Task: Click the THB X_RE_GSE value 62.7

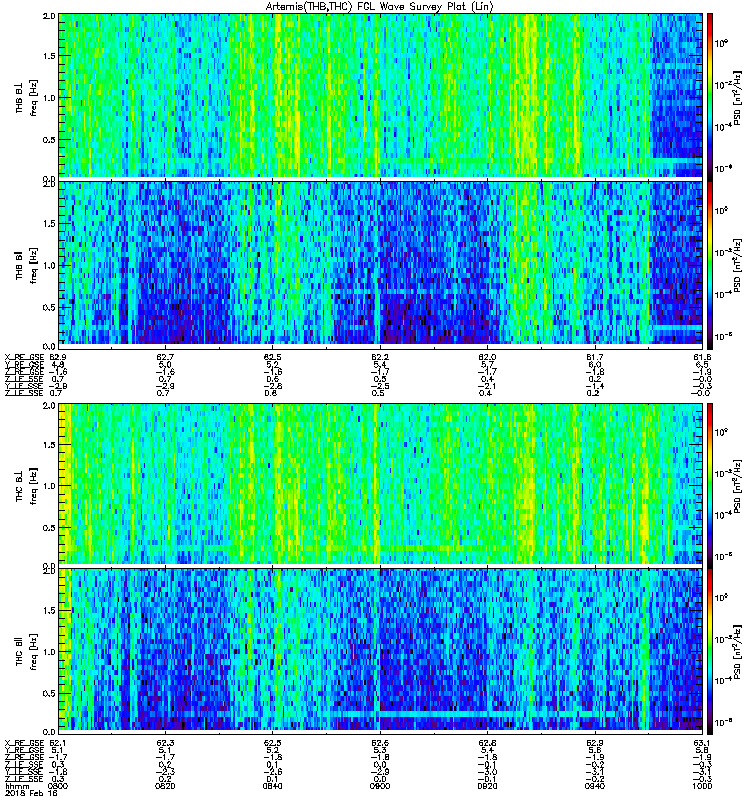Action: [165, 357]
